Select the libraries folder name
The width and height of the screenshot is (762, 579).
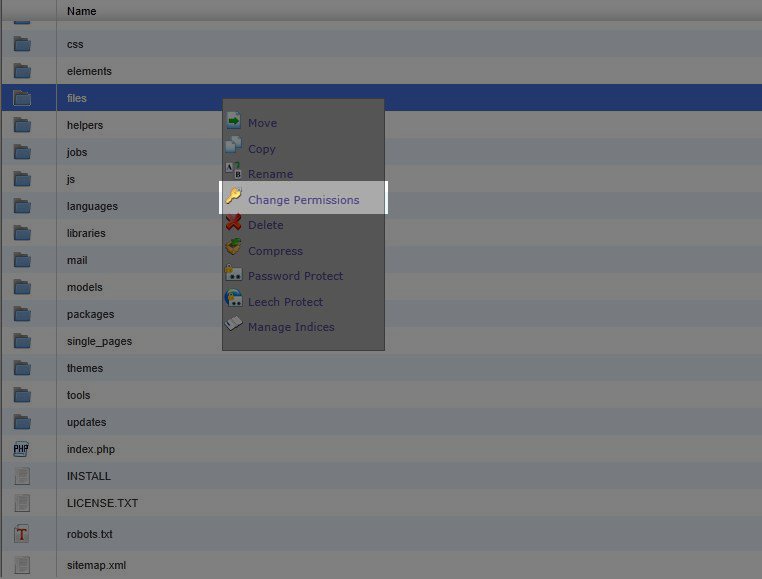[86, 233]
